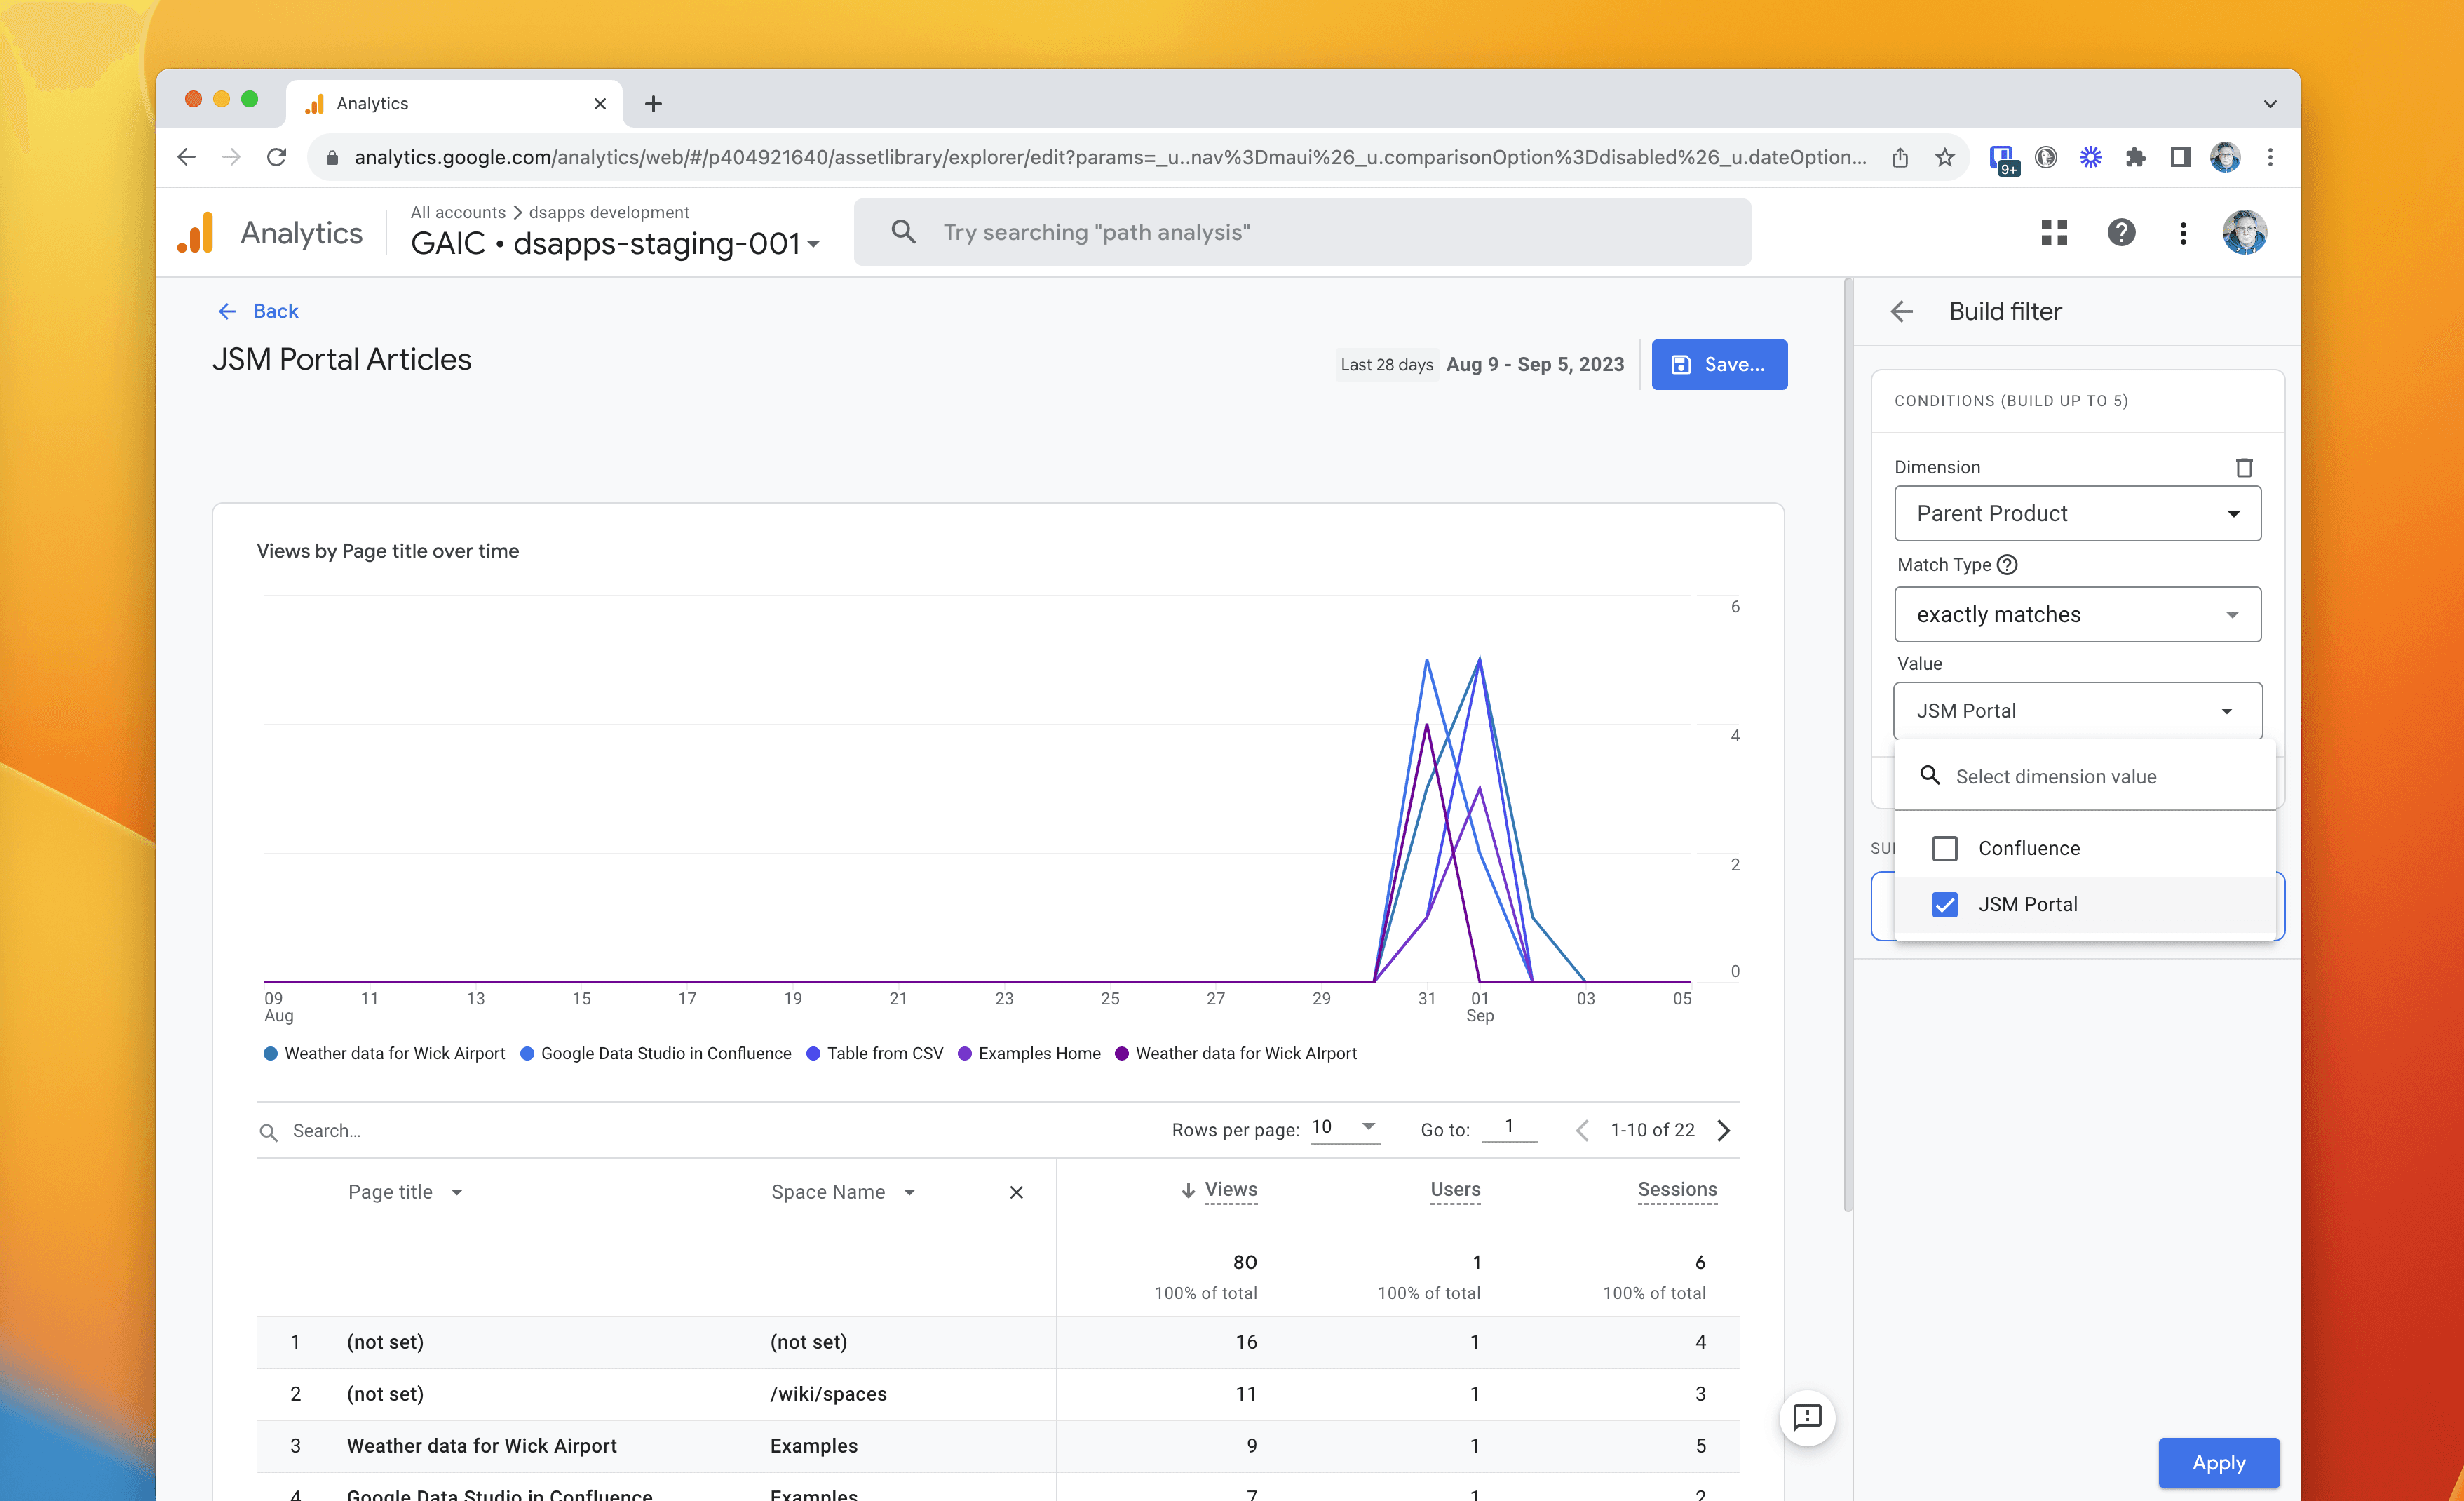2464x1501 pixels.
Task: Sort by the Sessions column header
Action: click(1677, 1189)
